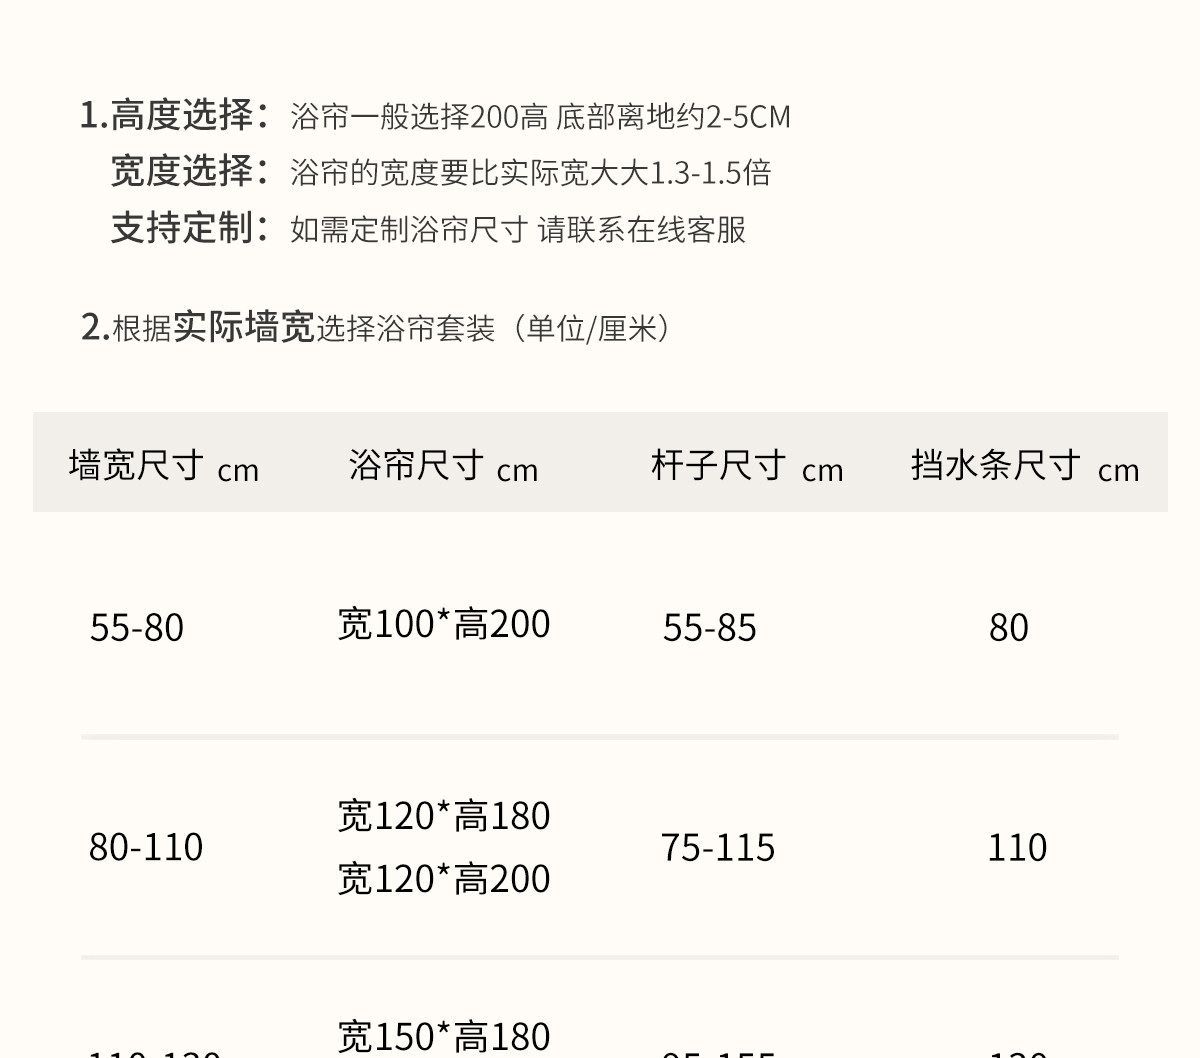Choose the 宽120*高180 curtain size
This screenshot has width=1200, height=1058.
click(x=444, y=816)
